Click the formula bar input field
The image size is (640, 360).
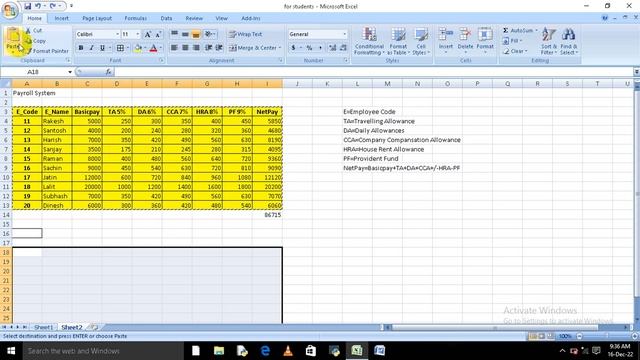(373, 72)
